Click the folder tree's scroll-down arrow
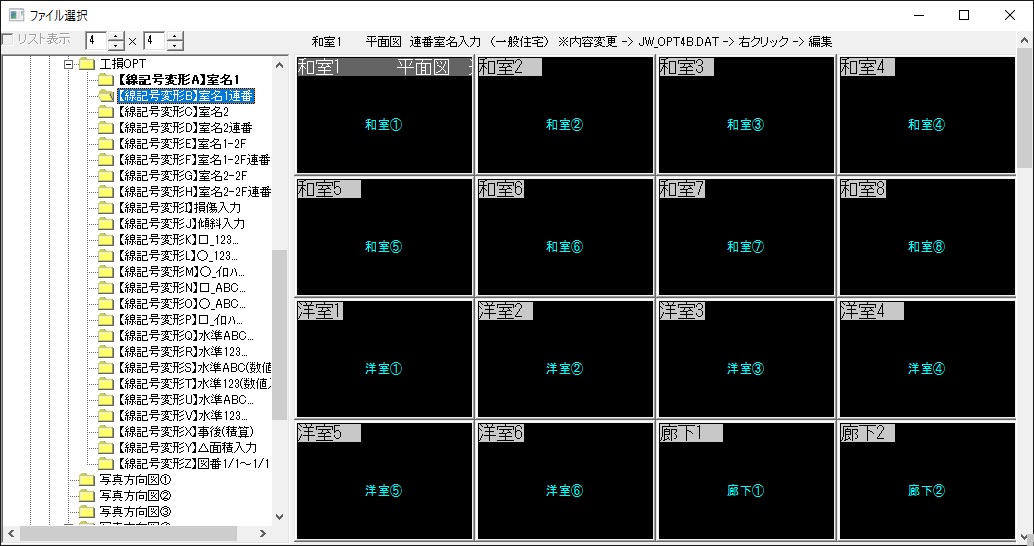Screen dimensions: 1034x546 [280, 517]
